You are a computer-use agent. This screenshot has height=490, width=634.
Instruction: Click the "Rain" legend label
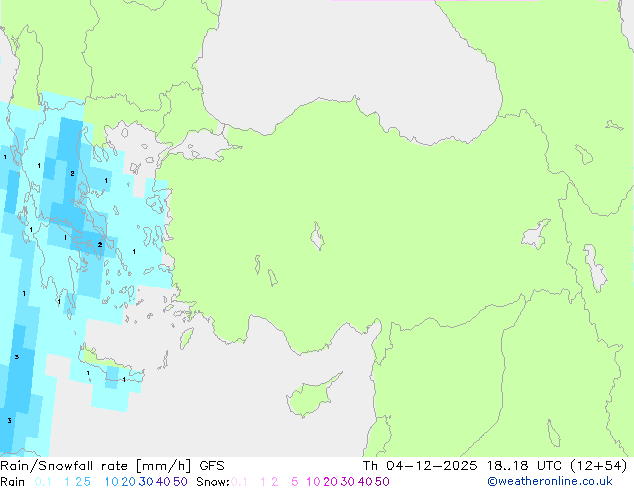(x=13, y=482)
